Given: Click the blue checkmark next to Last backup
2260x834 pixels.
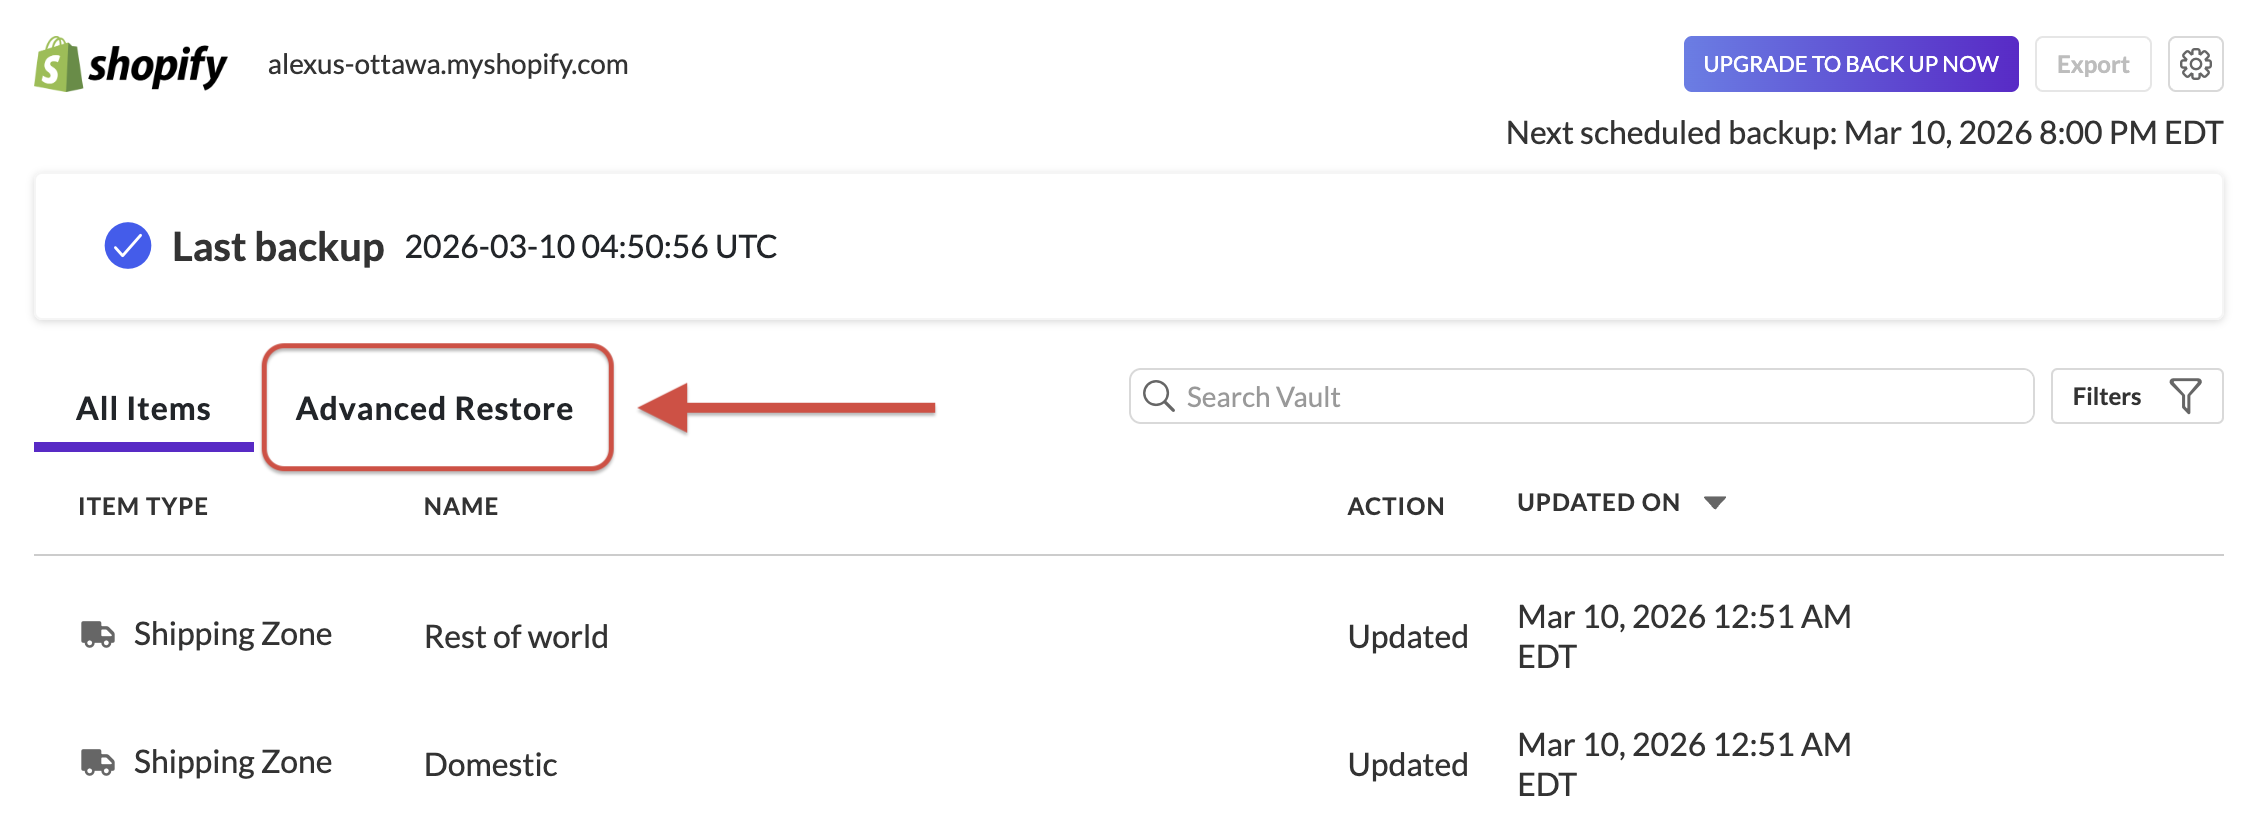Looking at the screenshot, I should pyautogui.click(x=126, y=246).
